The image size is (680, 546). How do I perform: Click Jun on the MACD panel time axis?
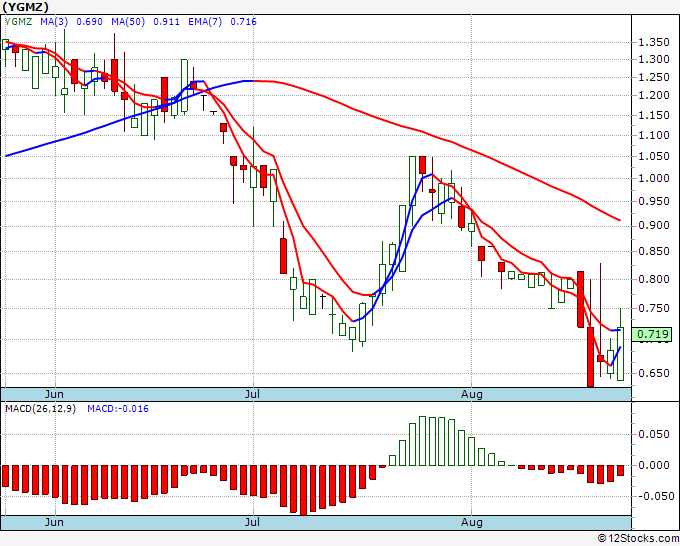pyautogui.click(x=54, y=522)
